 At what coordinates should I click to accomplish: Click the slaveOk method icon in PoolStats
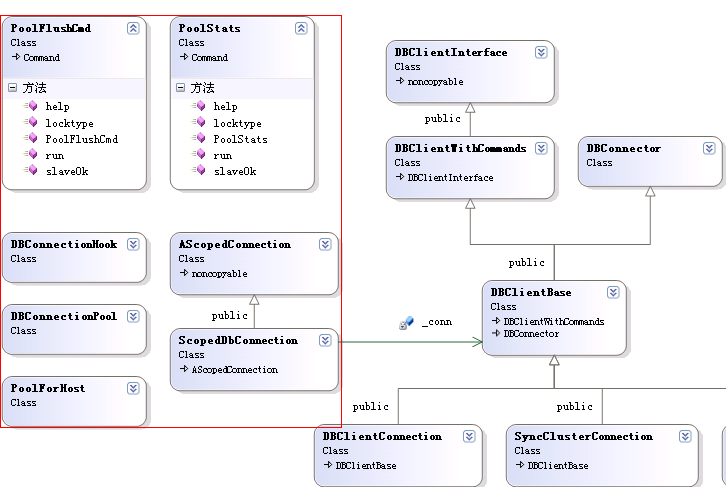(x=200, y=170)
